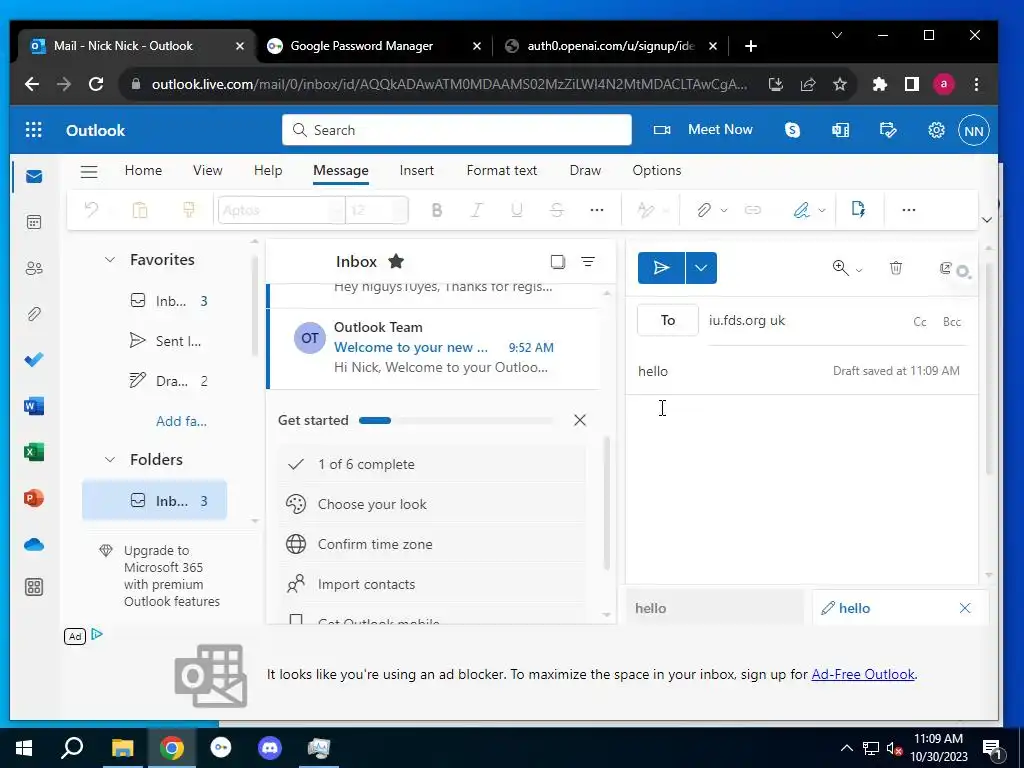Screen dimensions: 1024x768
Task: Open Sent Items in Favorites
Action: (x=167, y=341)
